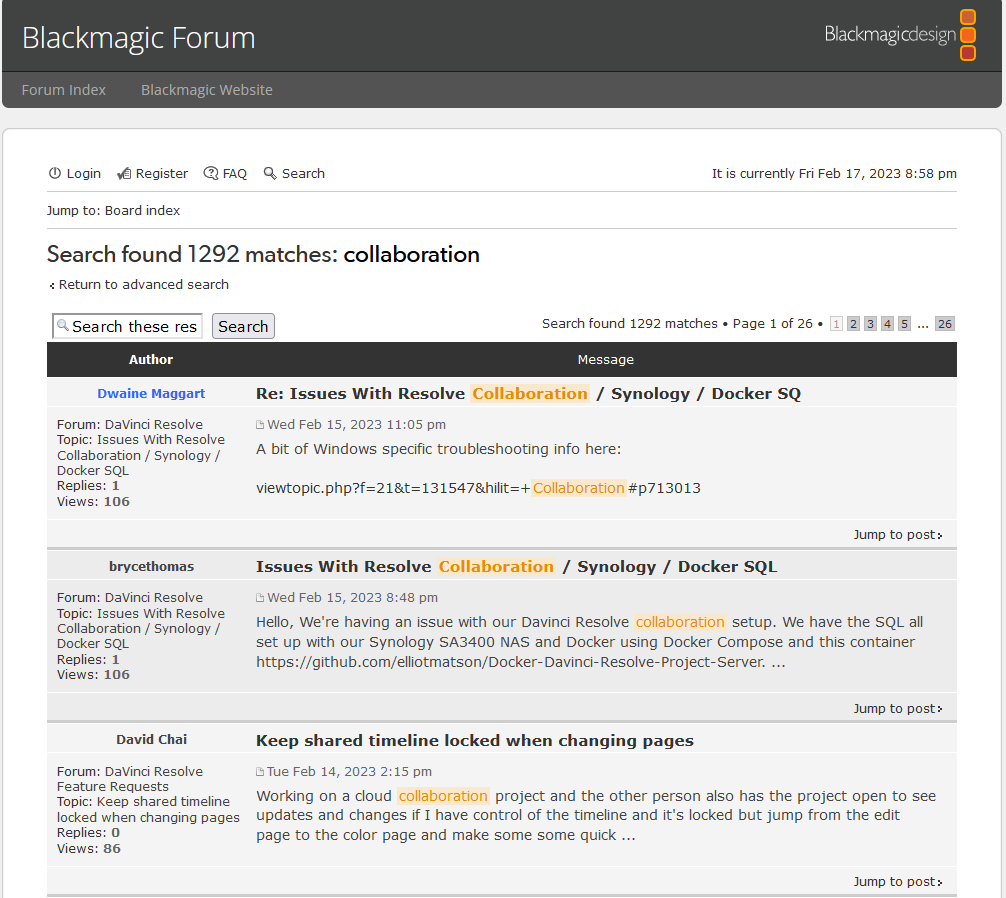Open the Forum Index menu item

point(64,90)
